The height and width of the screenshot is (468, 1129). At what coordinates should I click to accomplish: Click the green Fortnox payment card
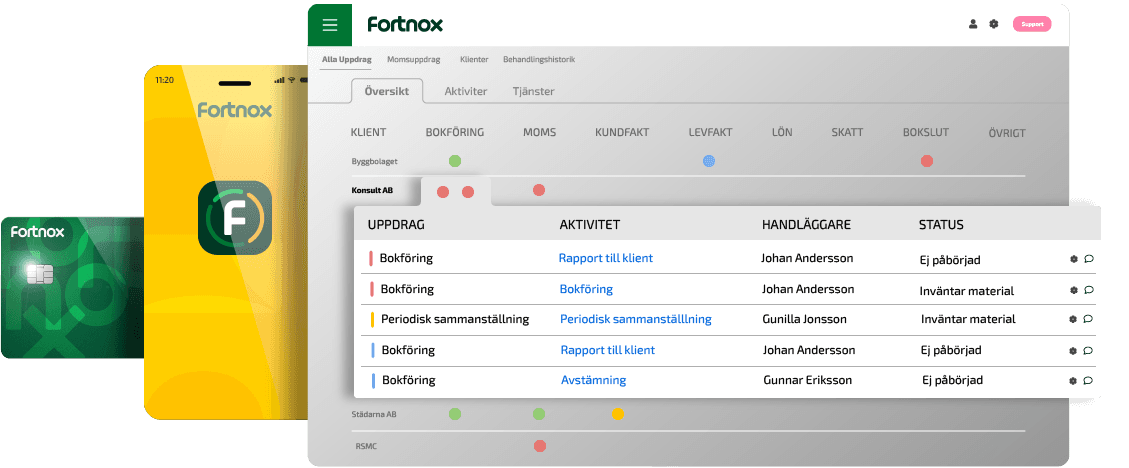coord(72,287)
